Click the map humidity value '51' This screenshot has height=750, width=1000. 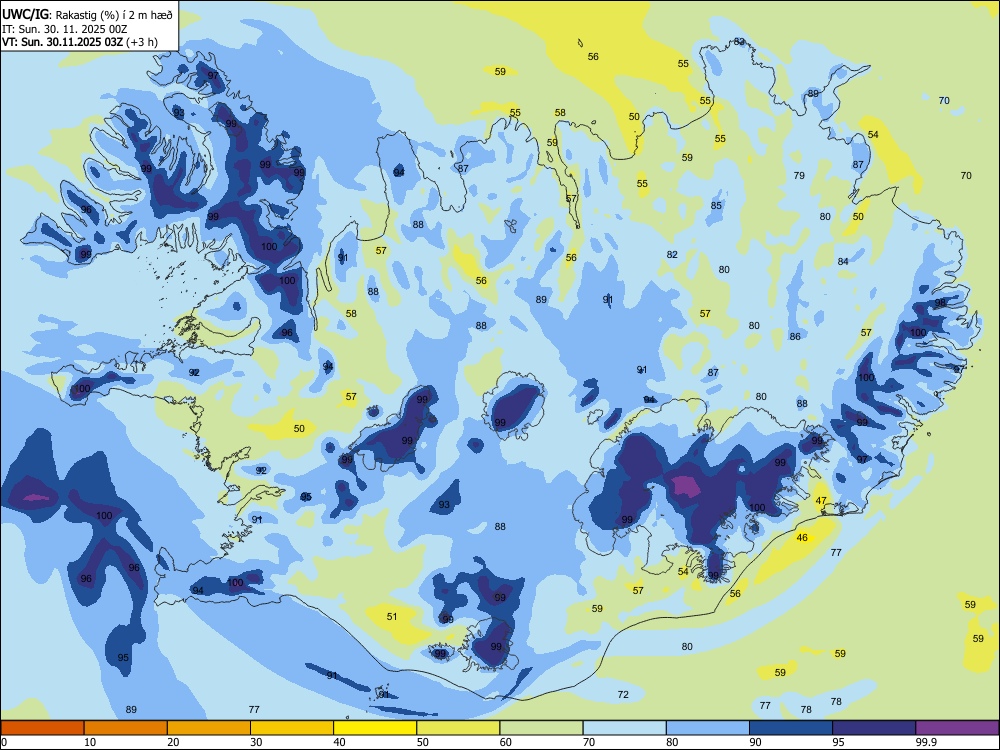pyautogui.click(x=392, y=616)
